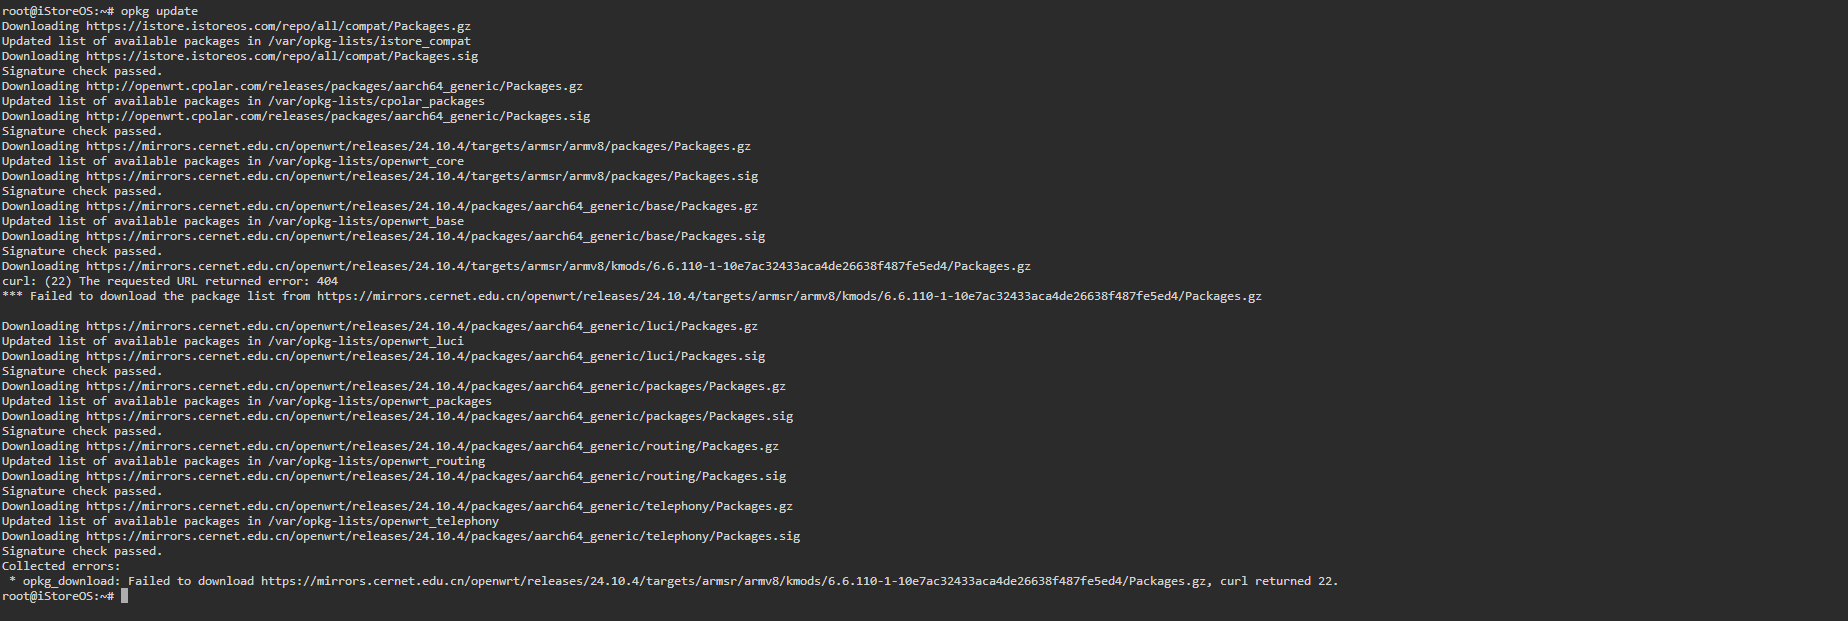Open the istore compat Packages.gz URL
The width and height of the screenshot is (1848, 621).
click(278, 26)
